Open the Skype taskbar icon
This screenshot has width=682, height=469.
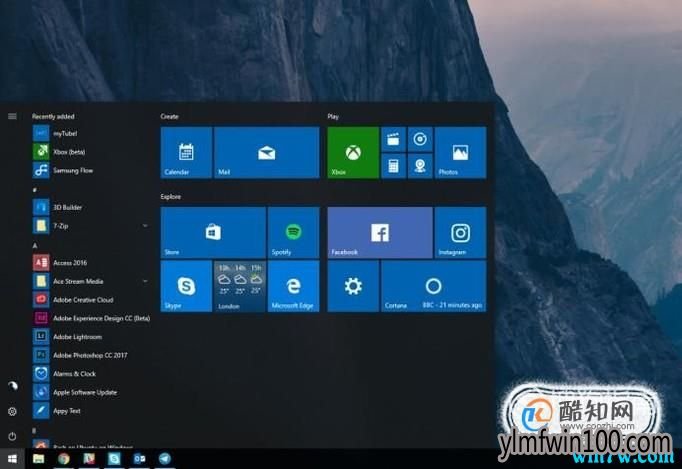tap(114, 459)
